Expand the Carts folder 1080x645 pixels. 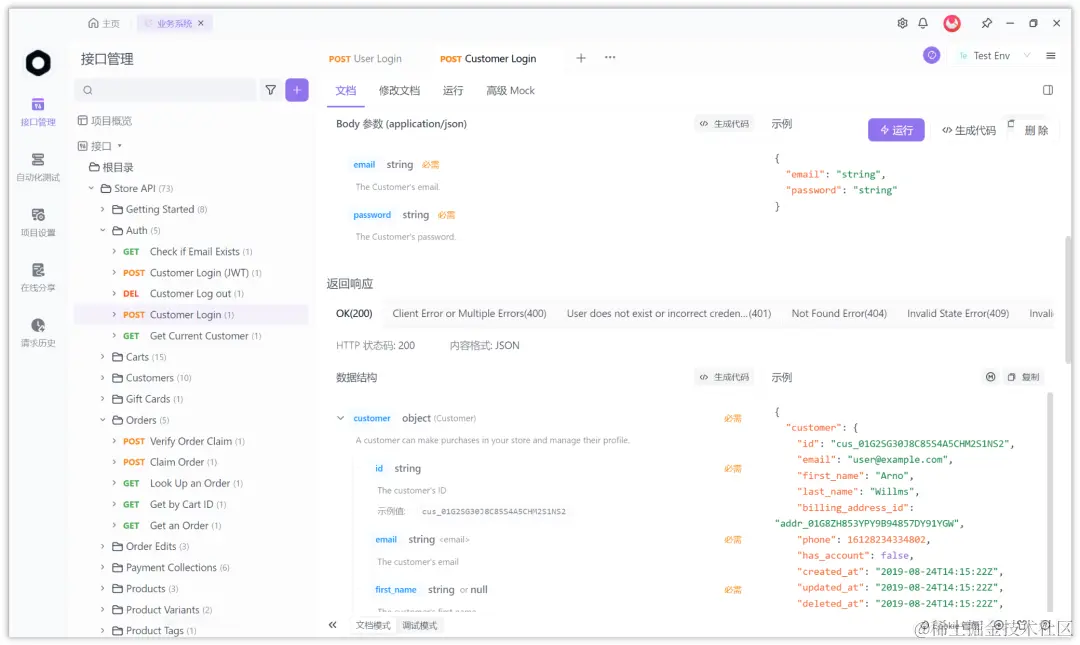click(103, 357)
